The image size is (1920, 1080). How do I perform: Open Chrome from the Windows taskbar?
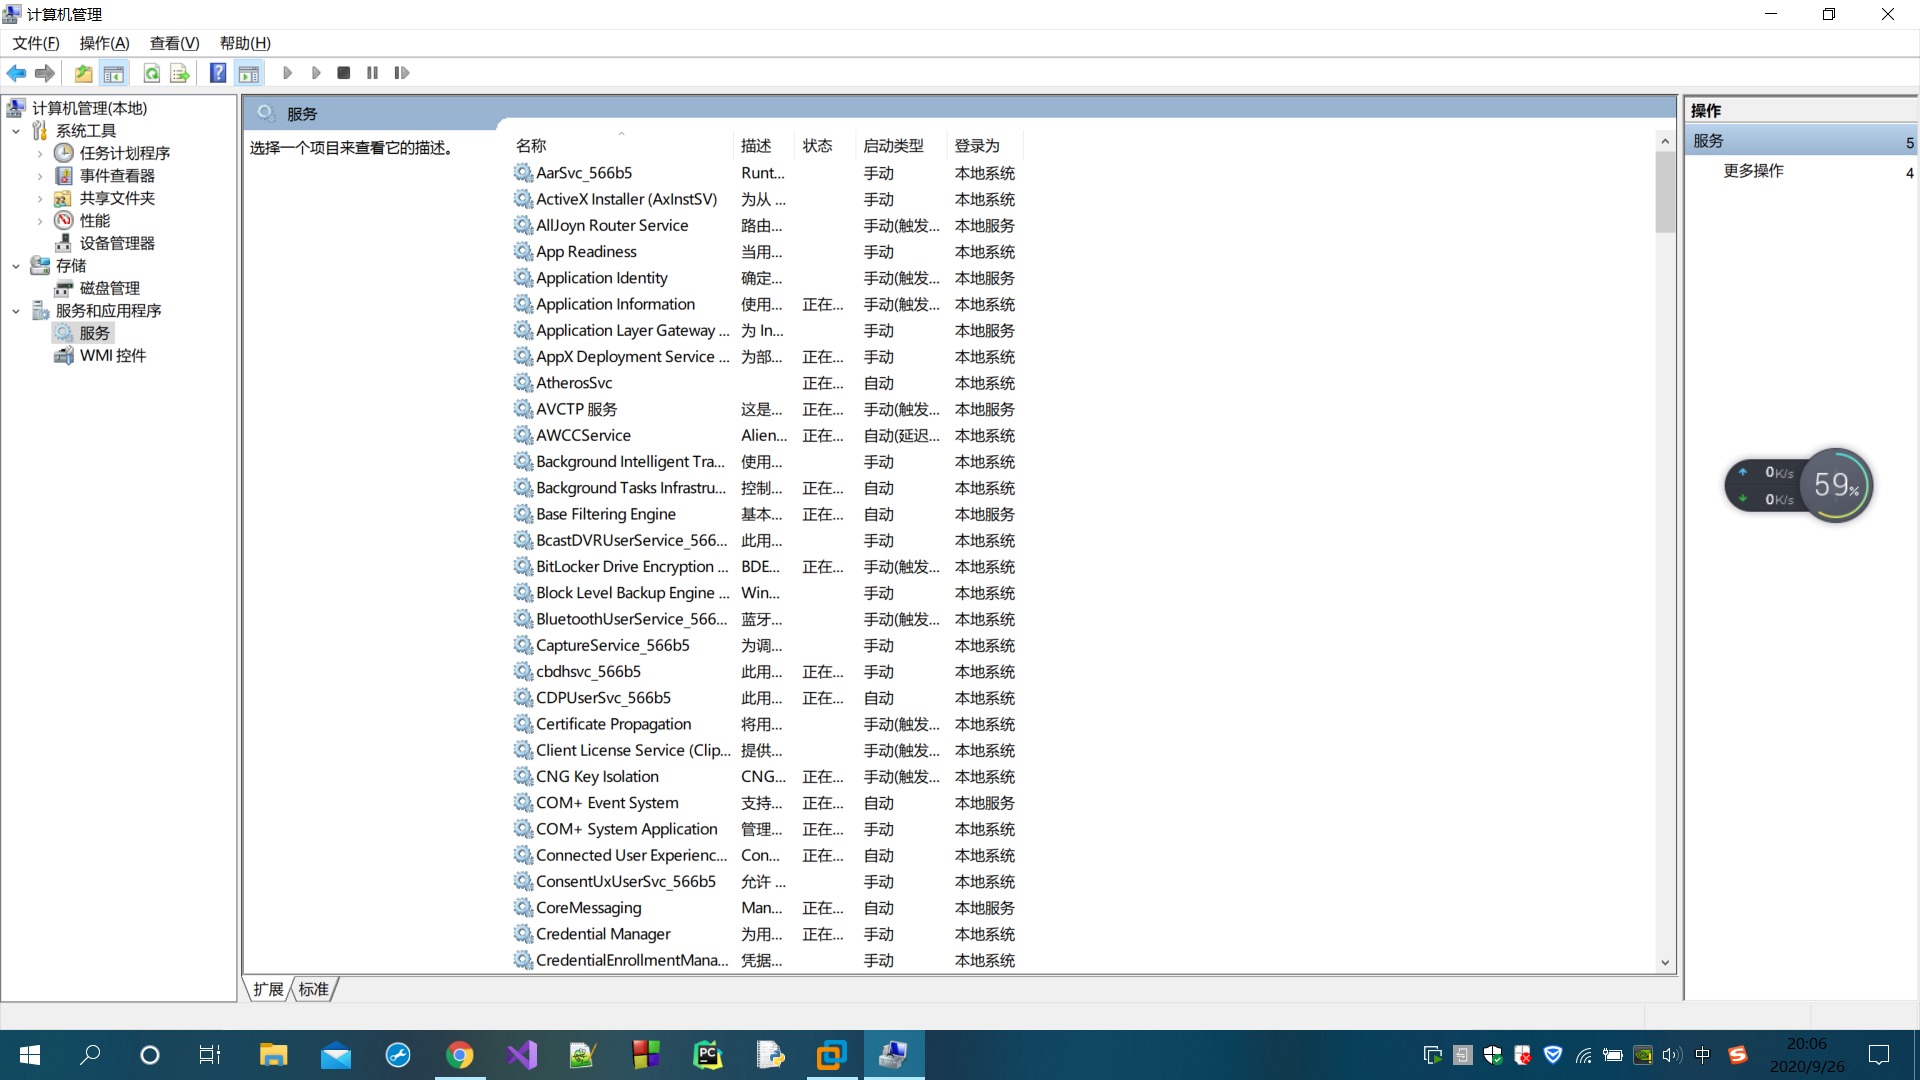(x=459, y=1055)
